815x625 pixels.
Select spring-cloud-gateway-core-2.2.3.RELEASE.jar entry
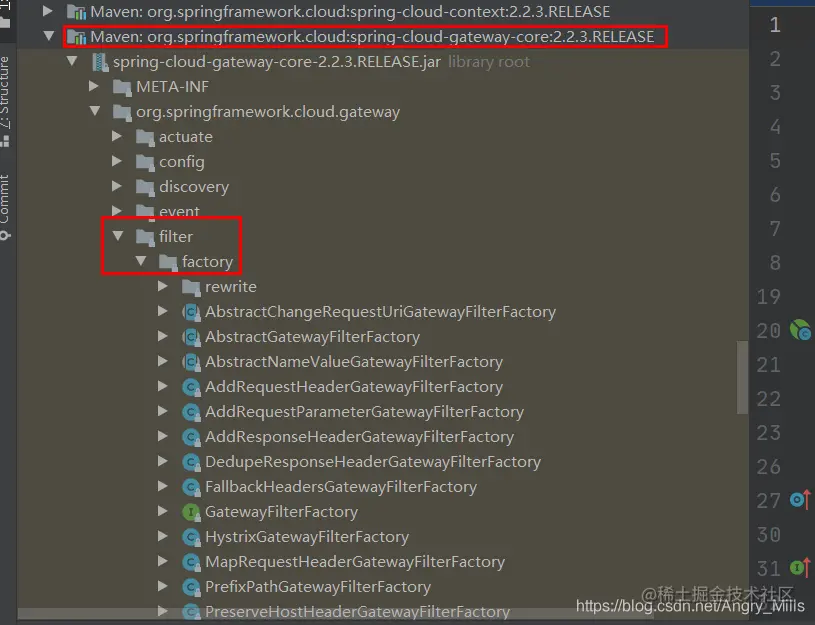[x=277, y=61]
